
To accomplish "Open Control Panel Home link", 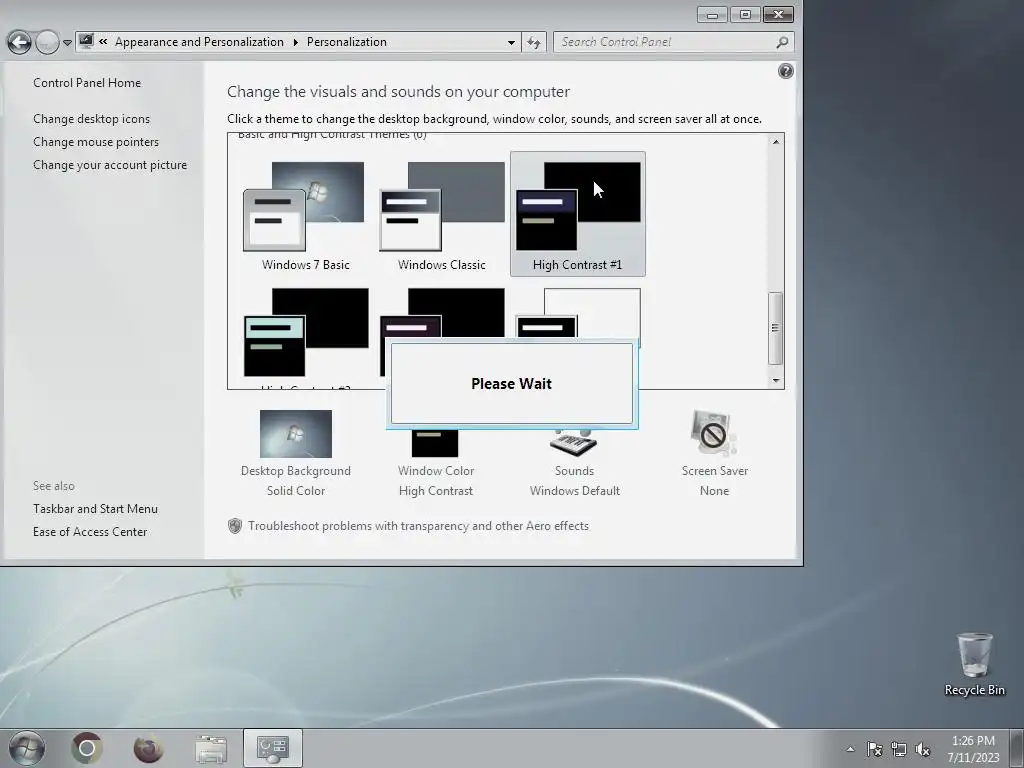I will coord(87,83).
